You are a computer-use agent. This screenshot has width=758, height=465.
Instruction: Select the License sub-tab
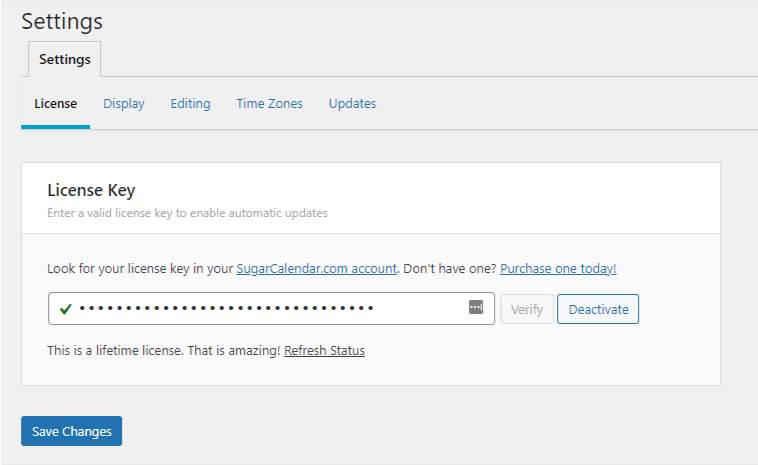point(55,104)
